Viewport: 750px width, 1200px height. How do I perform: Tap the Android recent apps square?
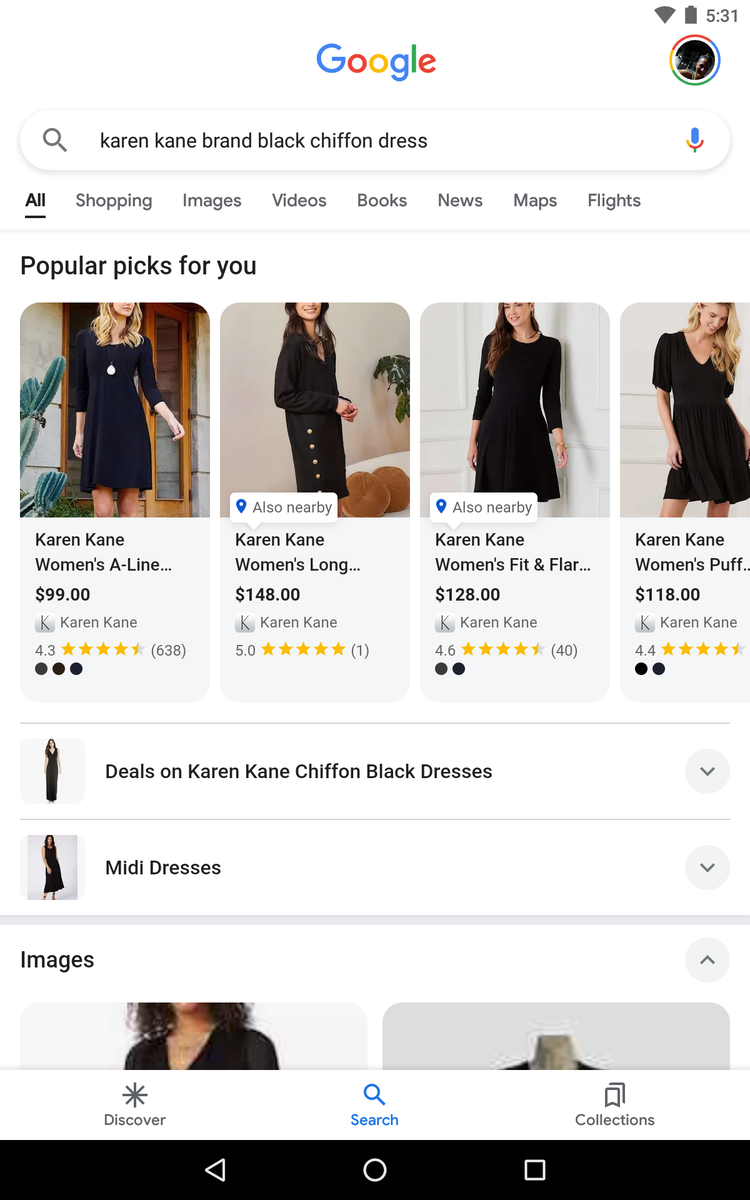(x=535, y=1170)
